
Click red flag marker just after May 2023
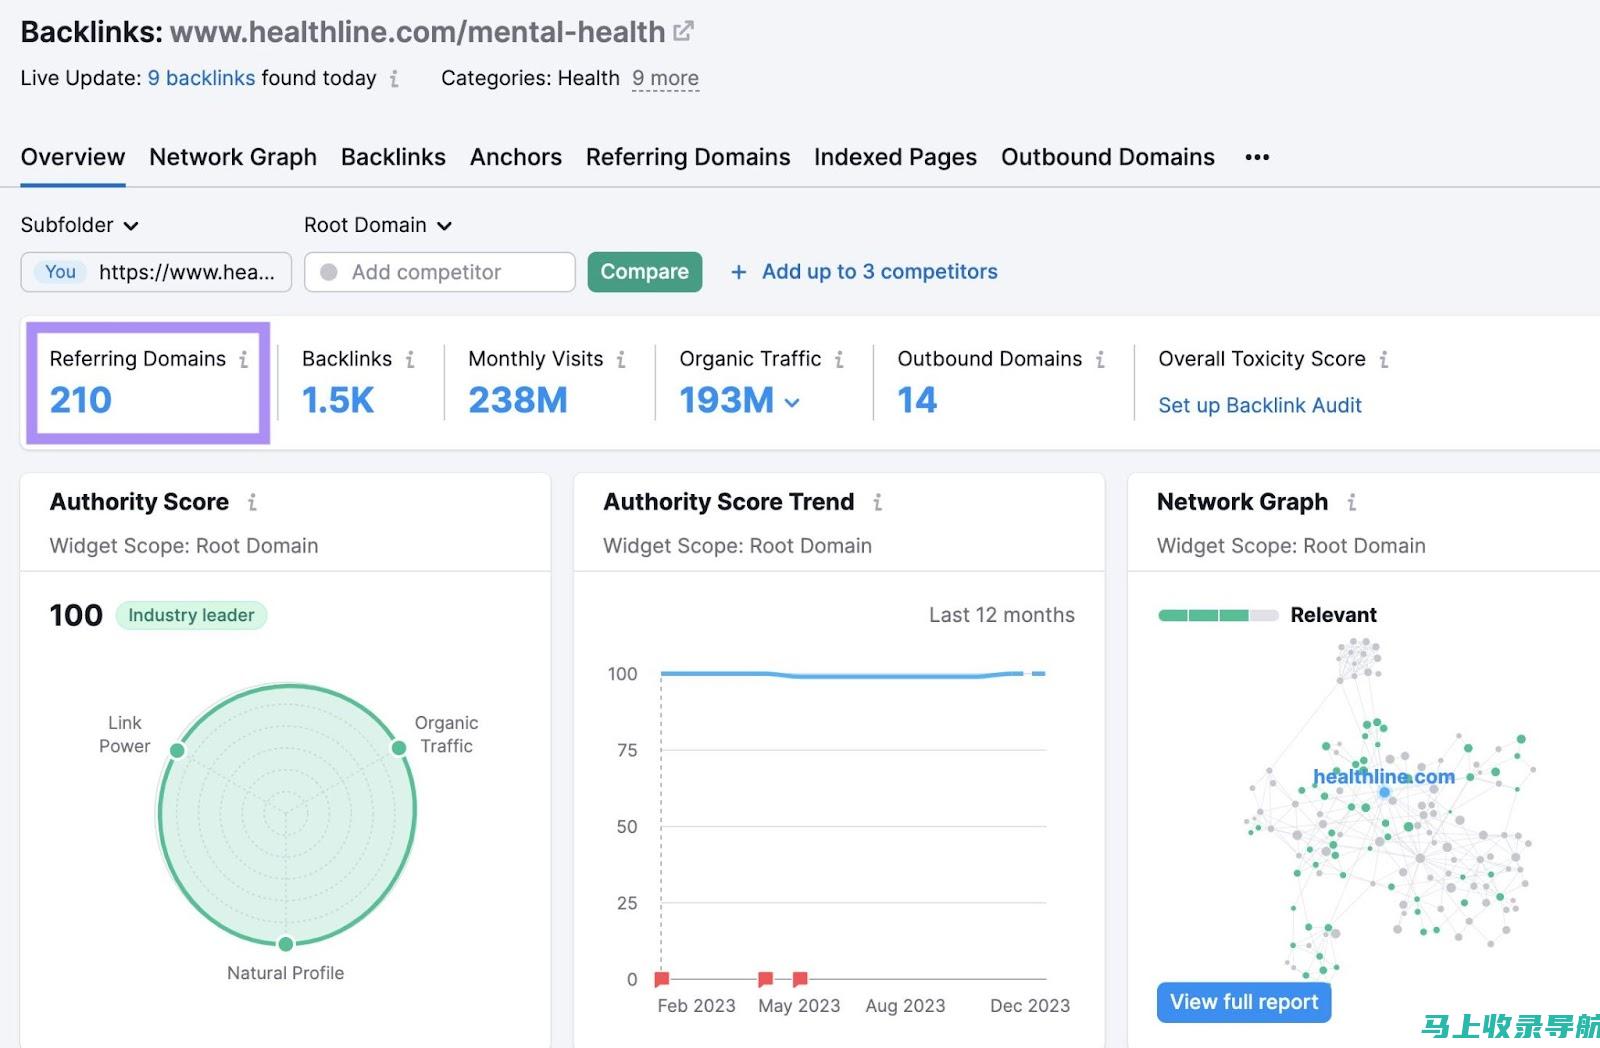pyautogui.click(x=800, y=978)
